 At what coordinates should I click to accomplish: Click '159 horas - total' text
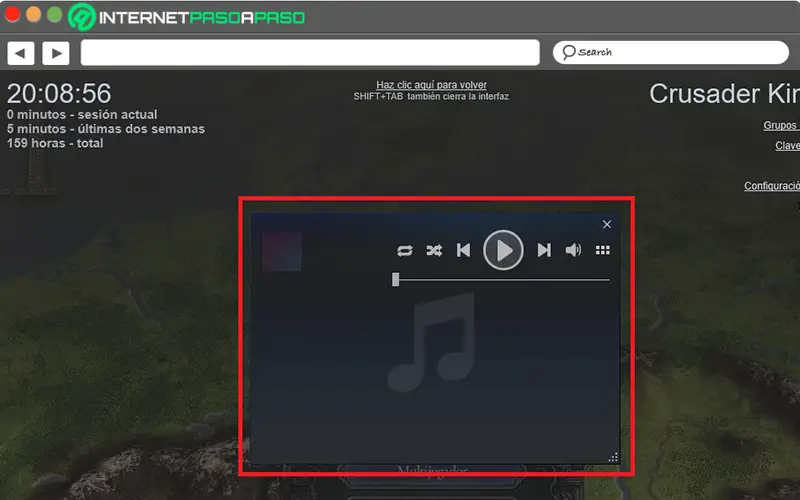point(55,143)
